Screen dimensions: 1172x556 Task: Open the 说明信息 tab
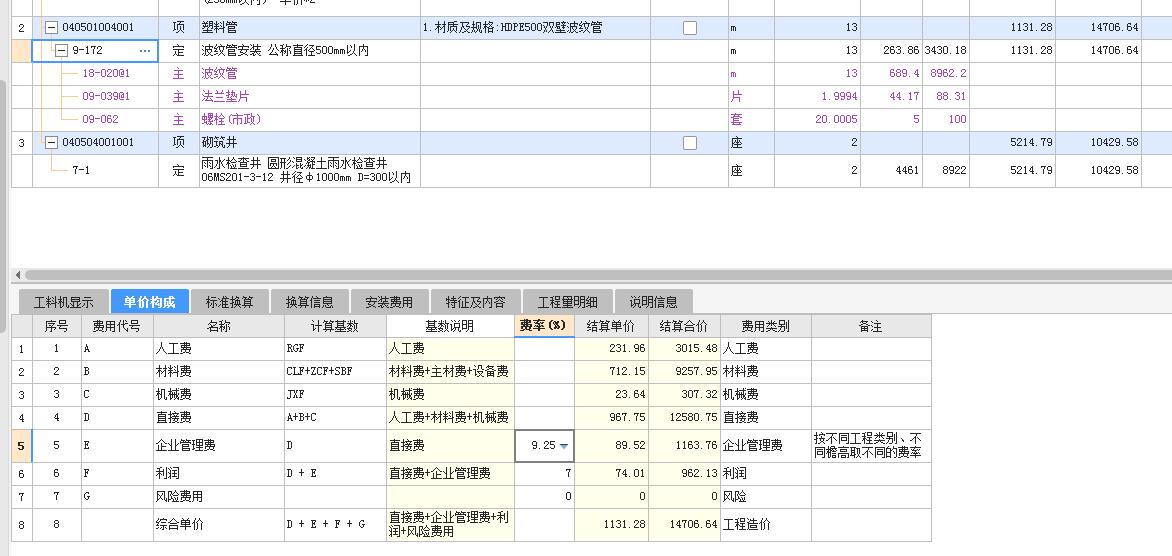(653, 302)
